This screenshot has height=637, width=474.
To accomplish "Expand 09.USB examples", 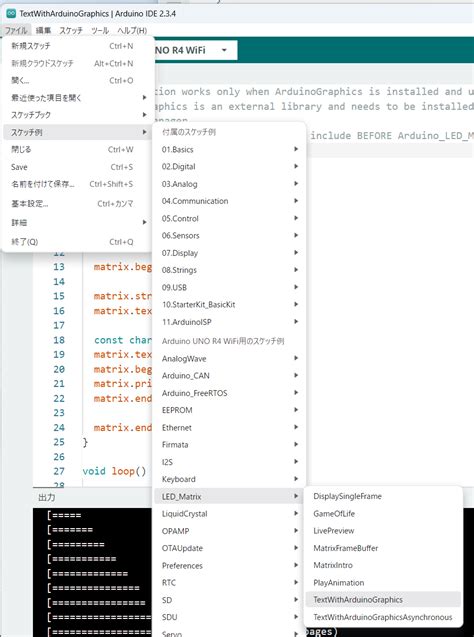I will pos(229,288).
